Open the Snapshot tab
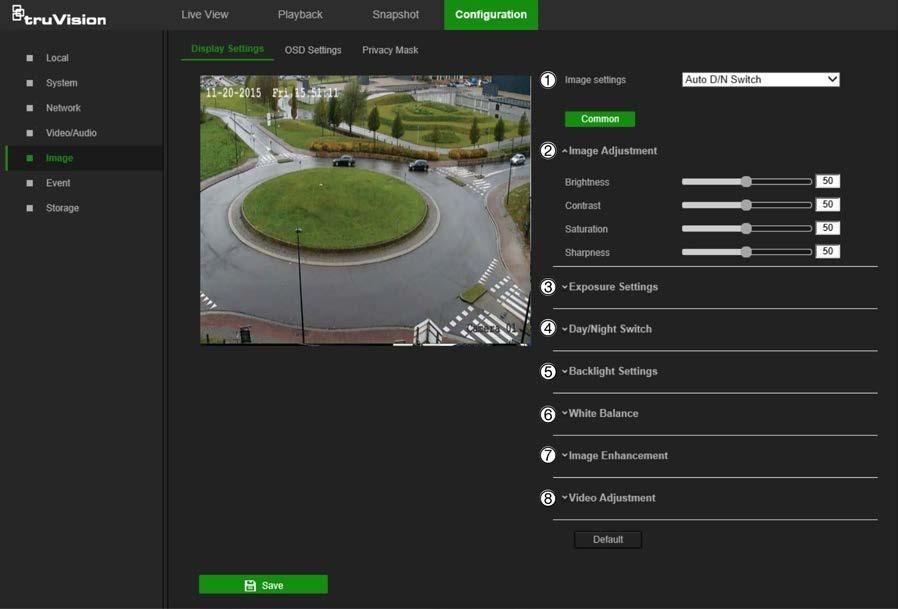The image size is (898, 609). point(395,15)
